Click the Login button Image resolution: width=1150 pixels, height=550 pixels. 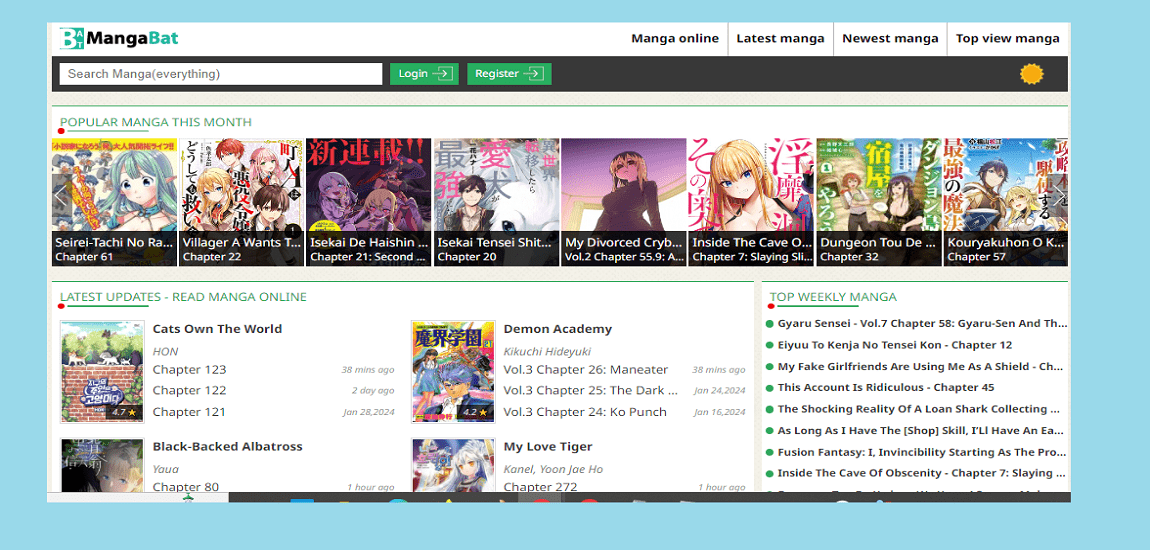pyautogui.click(x=424, y=74)
